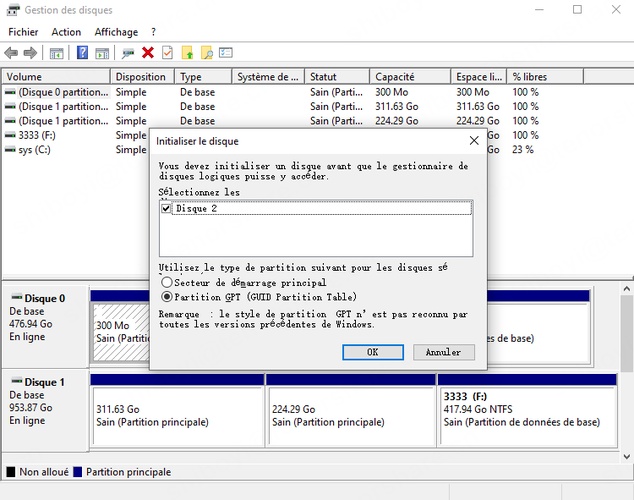Screen dimensions: 634x500
Task: Confirm with the OK button
Action: [373, 352]
